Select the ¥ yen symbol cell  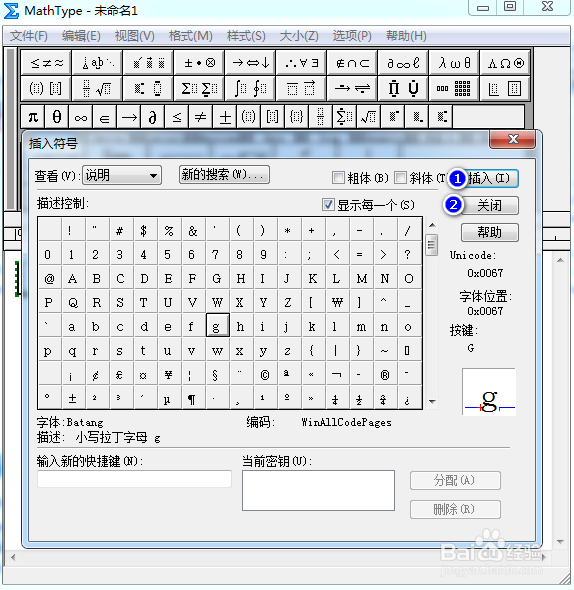coord(169,374)
